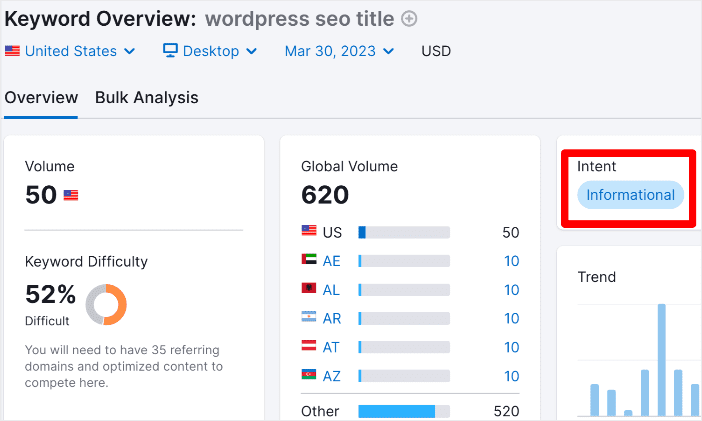Viewport: 702px width, 421px height.
Task: Open the Desktop device dropdown
Action: tap(210, 51)
